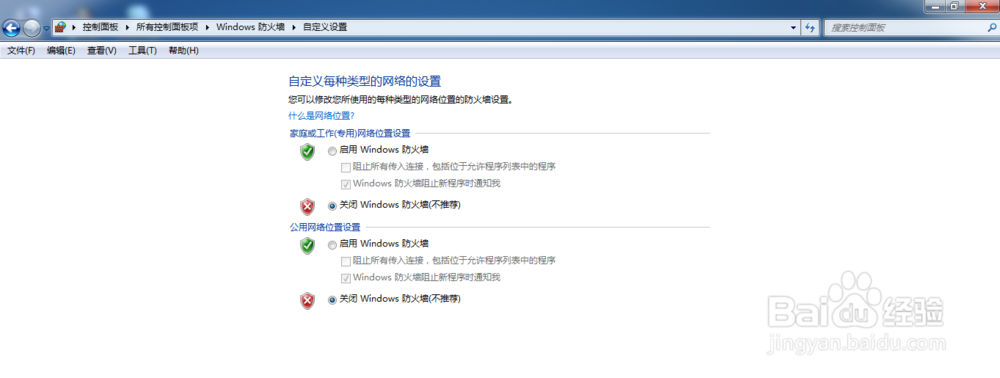Open the 查看(V) menu
Screen dimensions: 1000x378
102,50
